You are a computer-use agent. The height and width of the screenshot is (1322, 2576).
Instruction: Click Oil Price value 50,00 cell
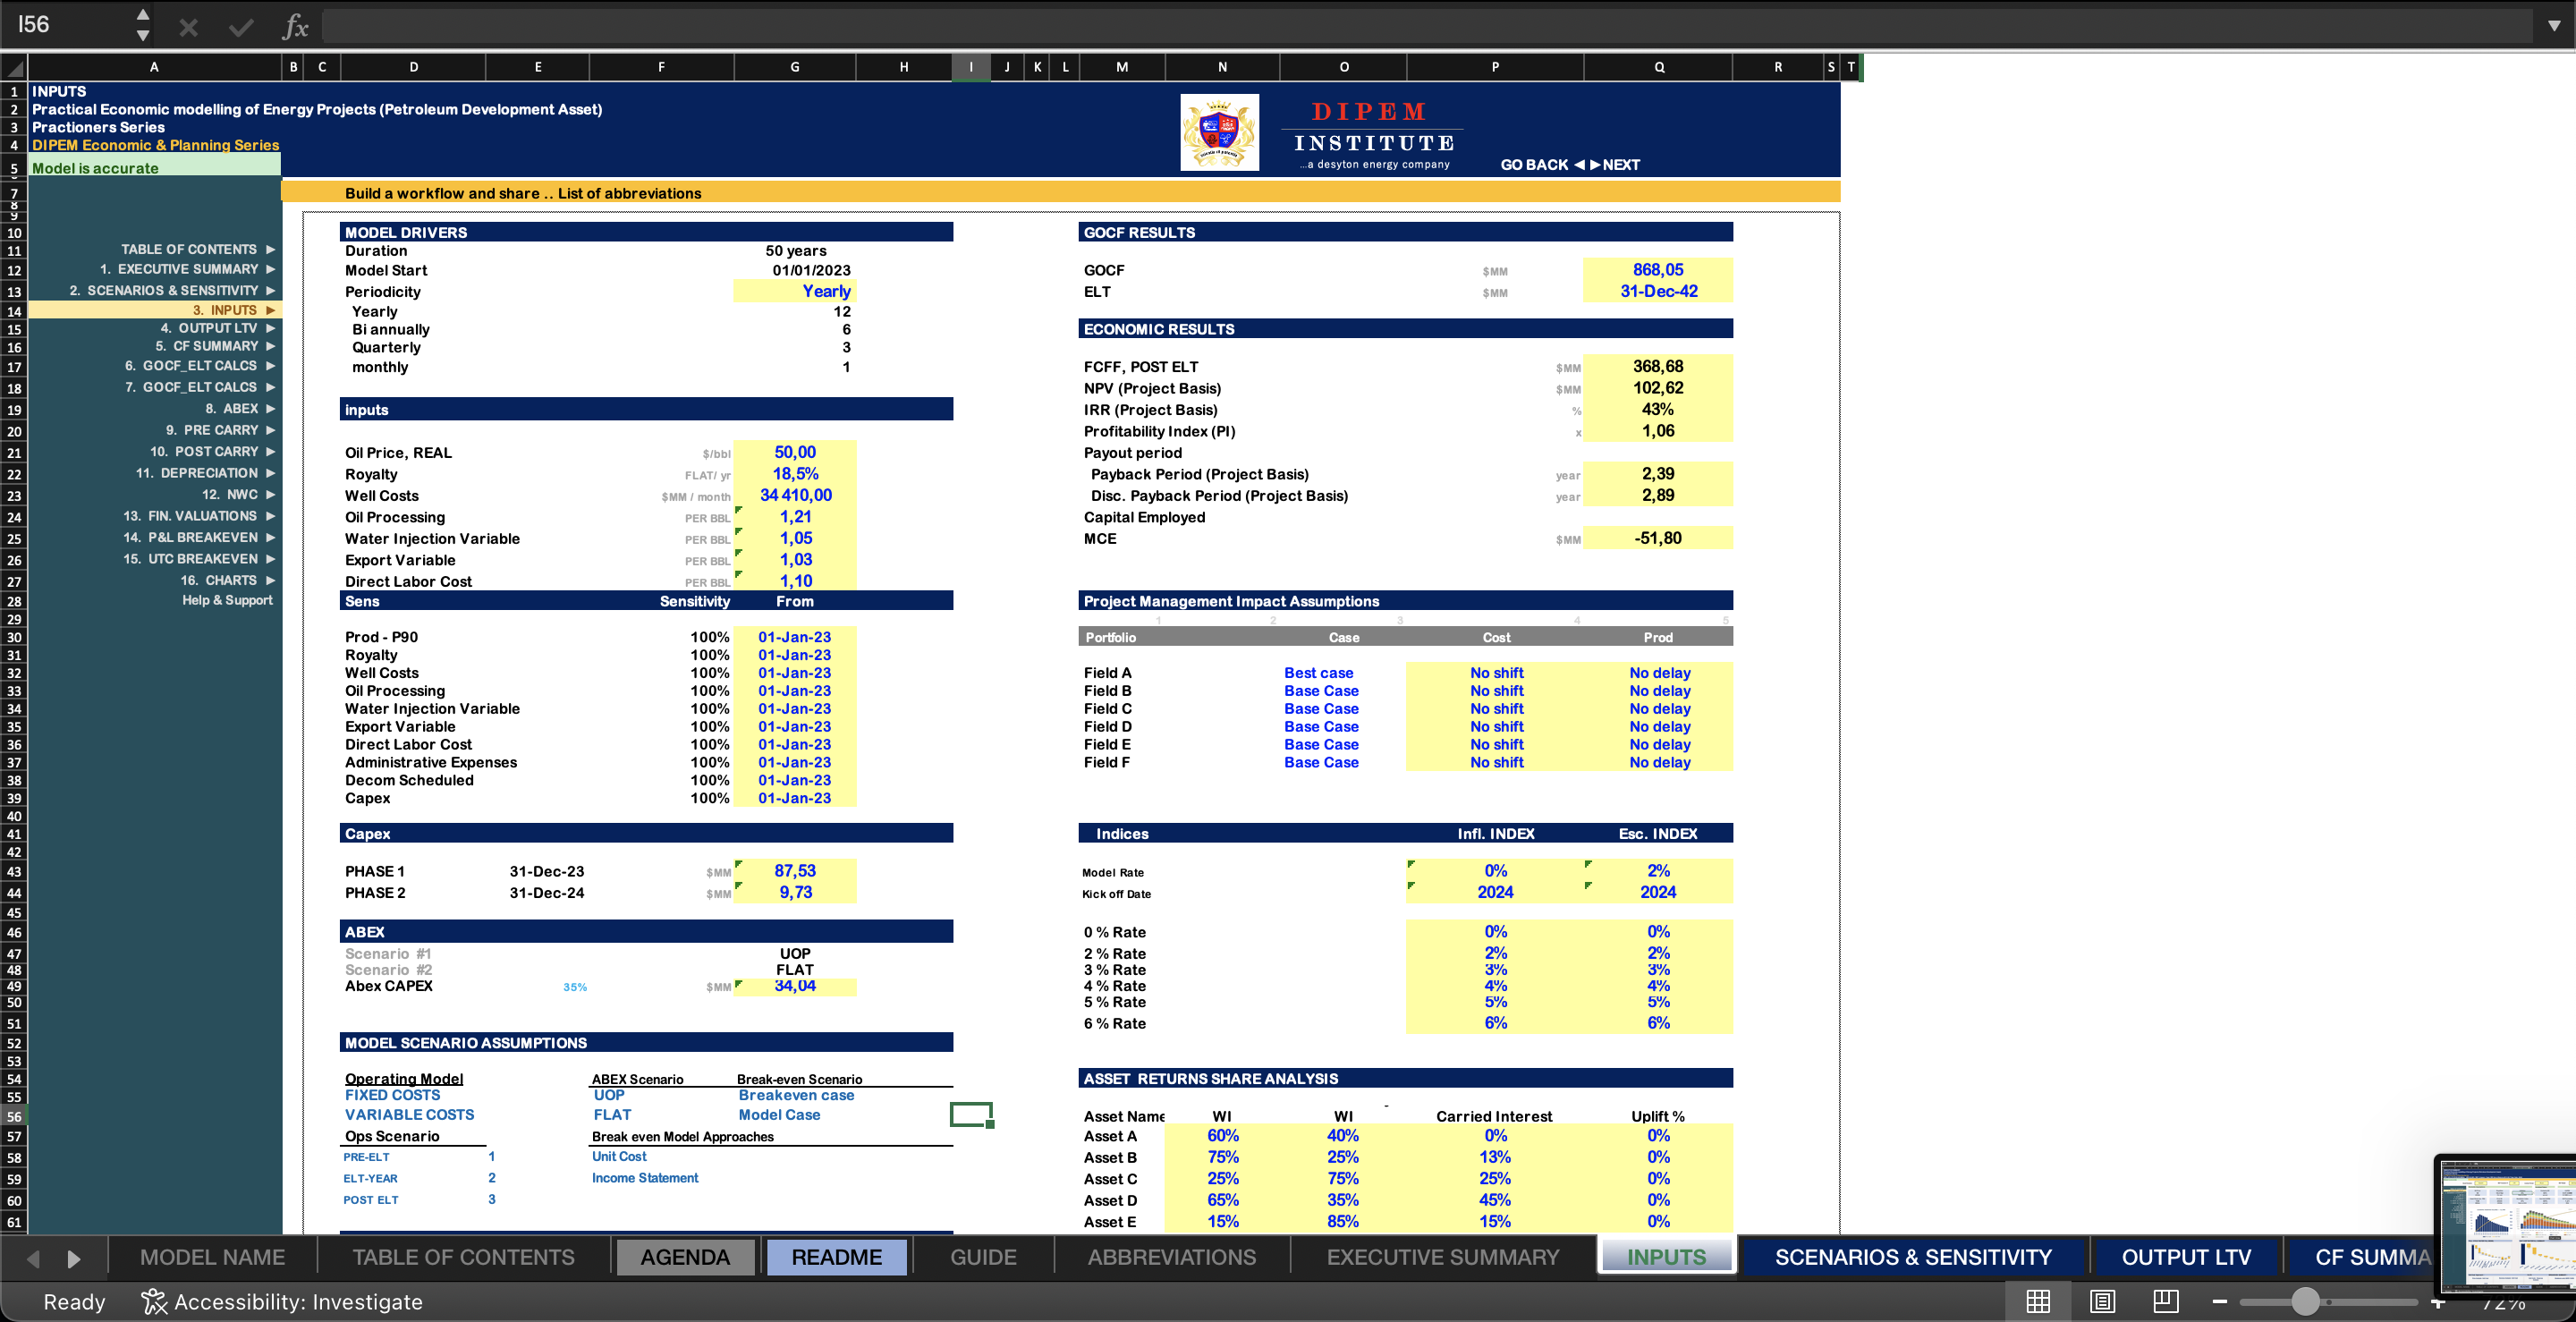pyautogui.click(x=795, y=453)
